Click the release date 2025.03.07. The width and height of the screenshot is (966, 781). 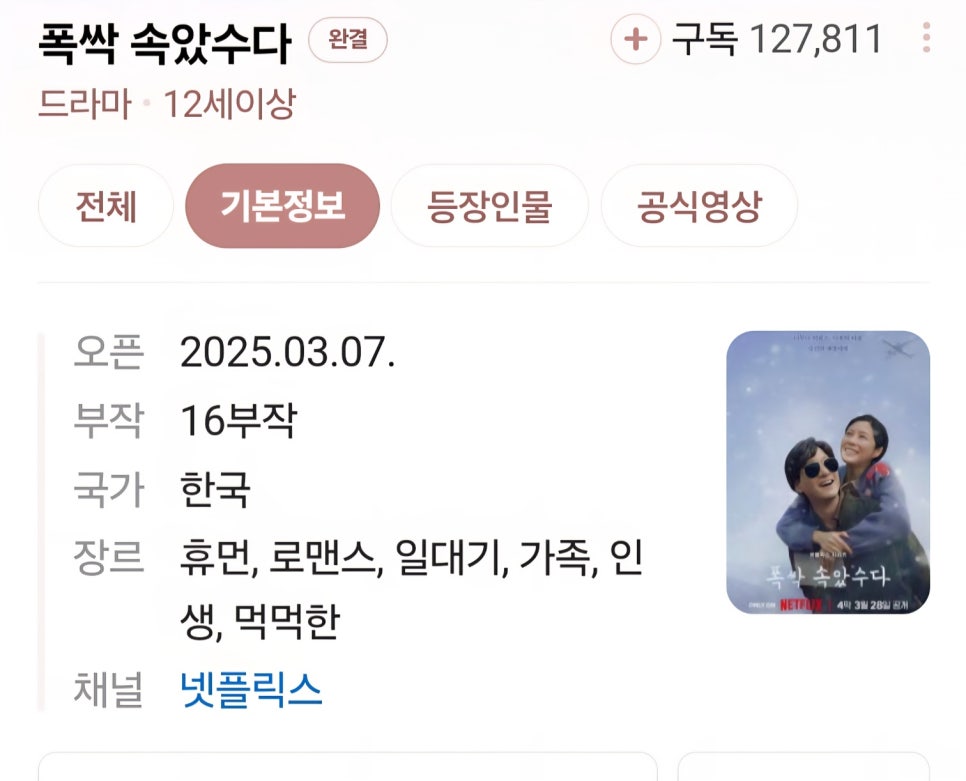tap(287, 352)
